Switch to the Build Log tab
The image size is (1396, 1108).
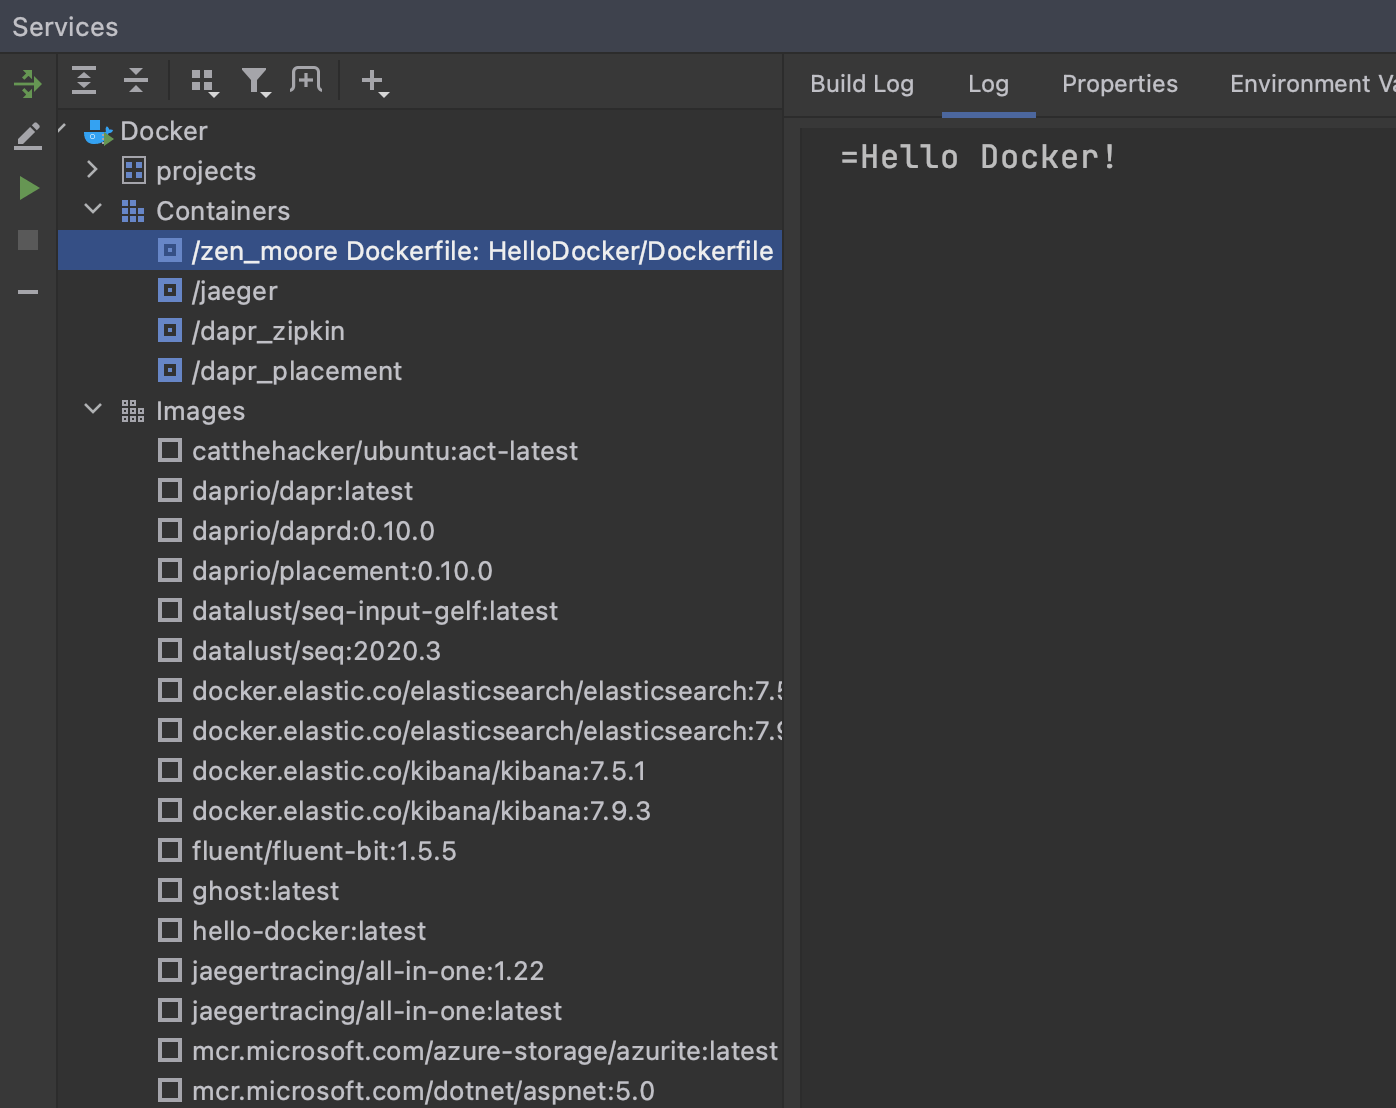861,84
